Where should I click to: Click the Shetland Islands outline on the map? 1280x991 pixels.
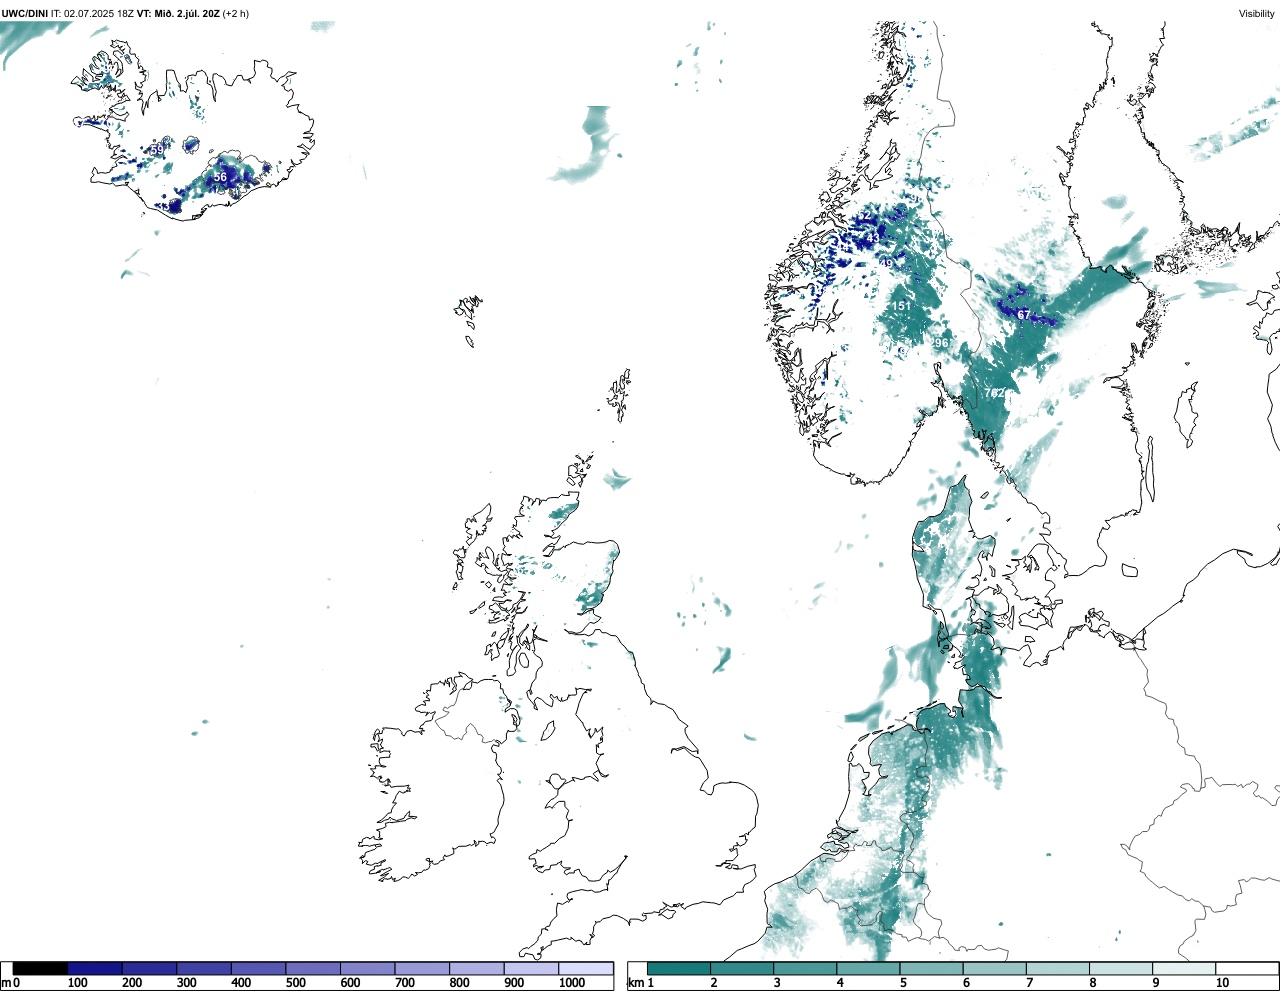coord(619,395)
